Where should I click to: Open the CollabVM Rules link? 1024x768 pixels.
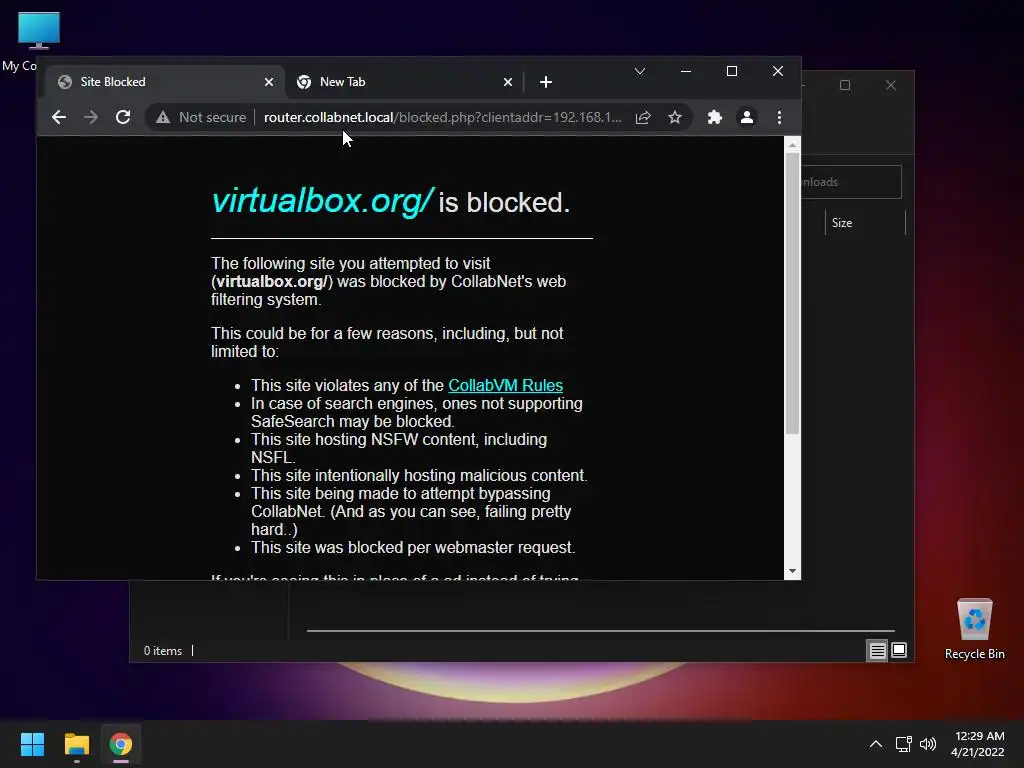pos(505,385)
